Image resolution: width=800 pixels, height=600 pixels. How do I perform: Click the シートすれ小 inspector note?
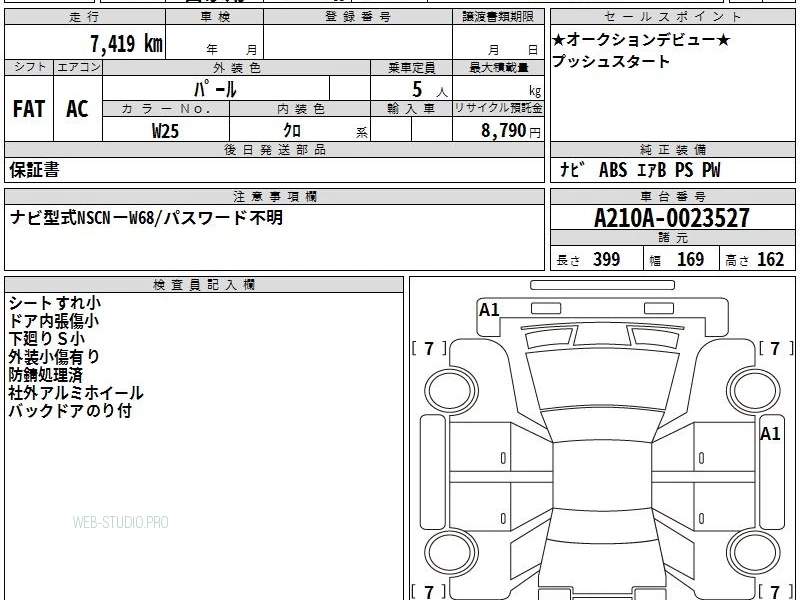click(x=55, y=303)
